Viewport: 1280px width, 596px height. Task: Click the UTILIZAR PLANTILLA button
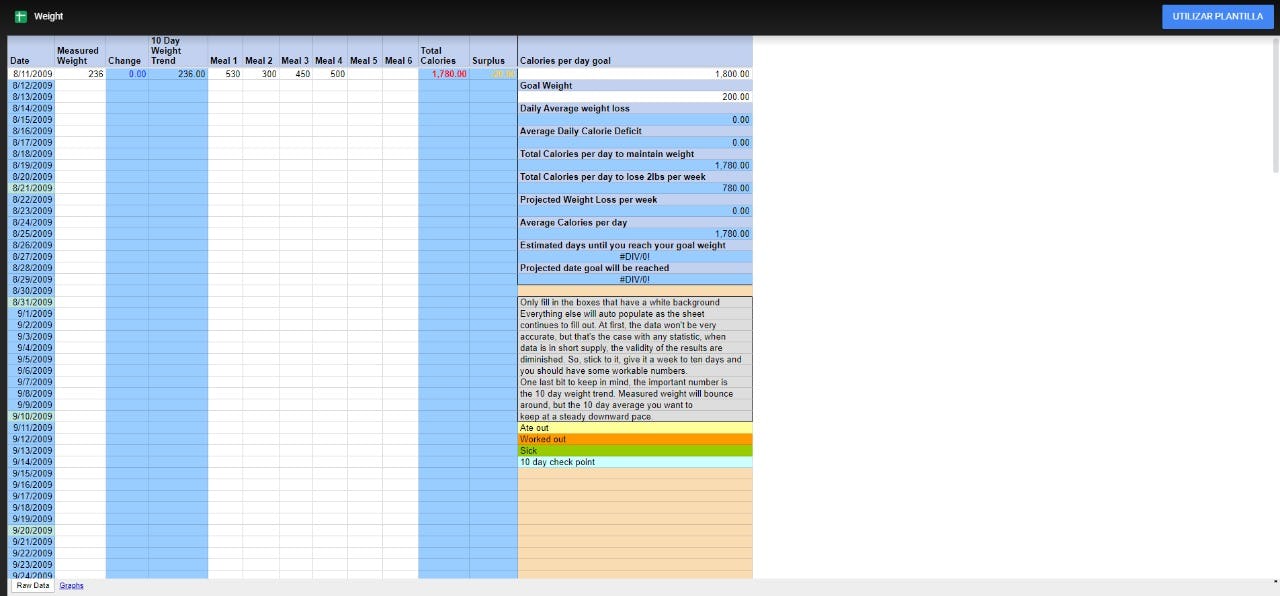pos(1217,17)
